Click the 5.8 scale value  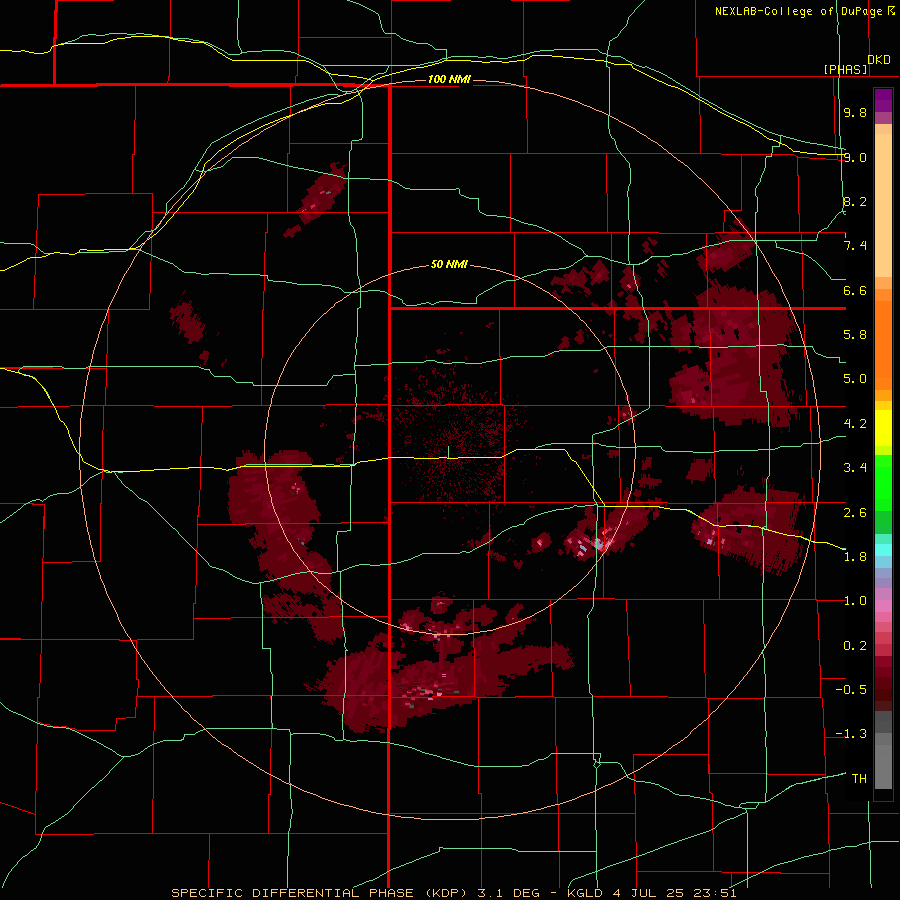point(855,335)
